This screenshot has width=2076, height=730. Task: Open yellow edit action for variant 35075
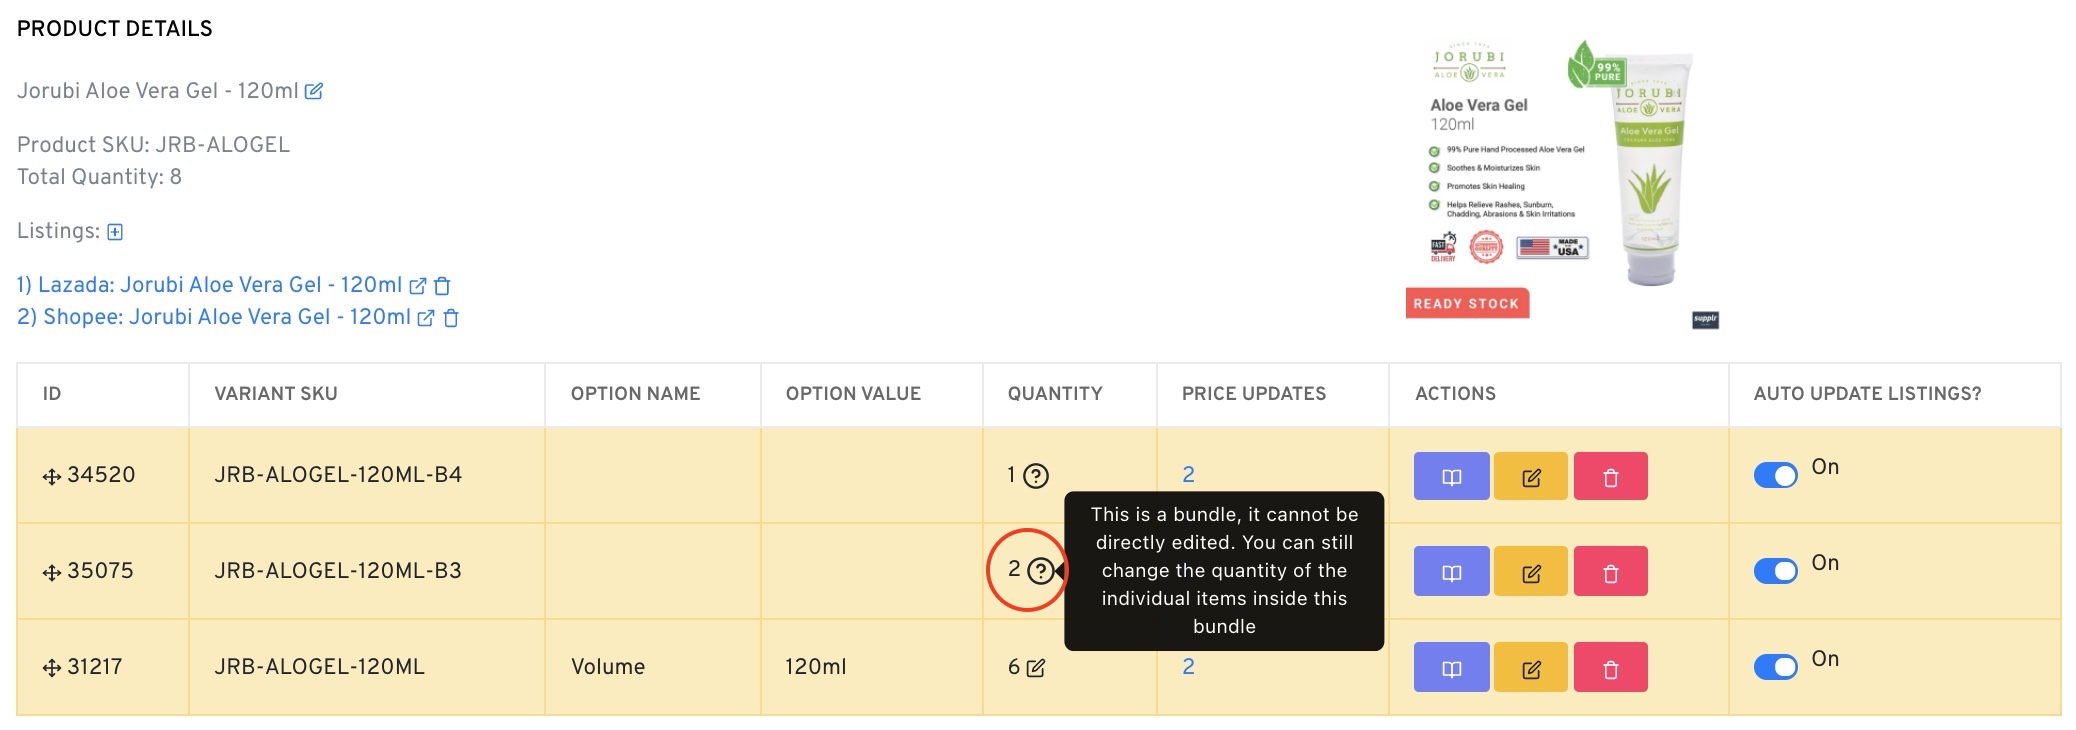pos(1530,571)
